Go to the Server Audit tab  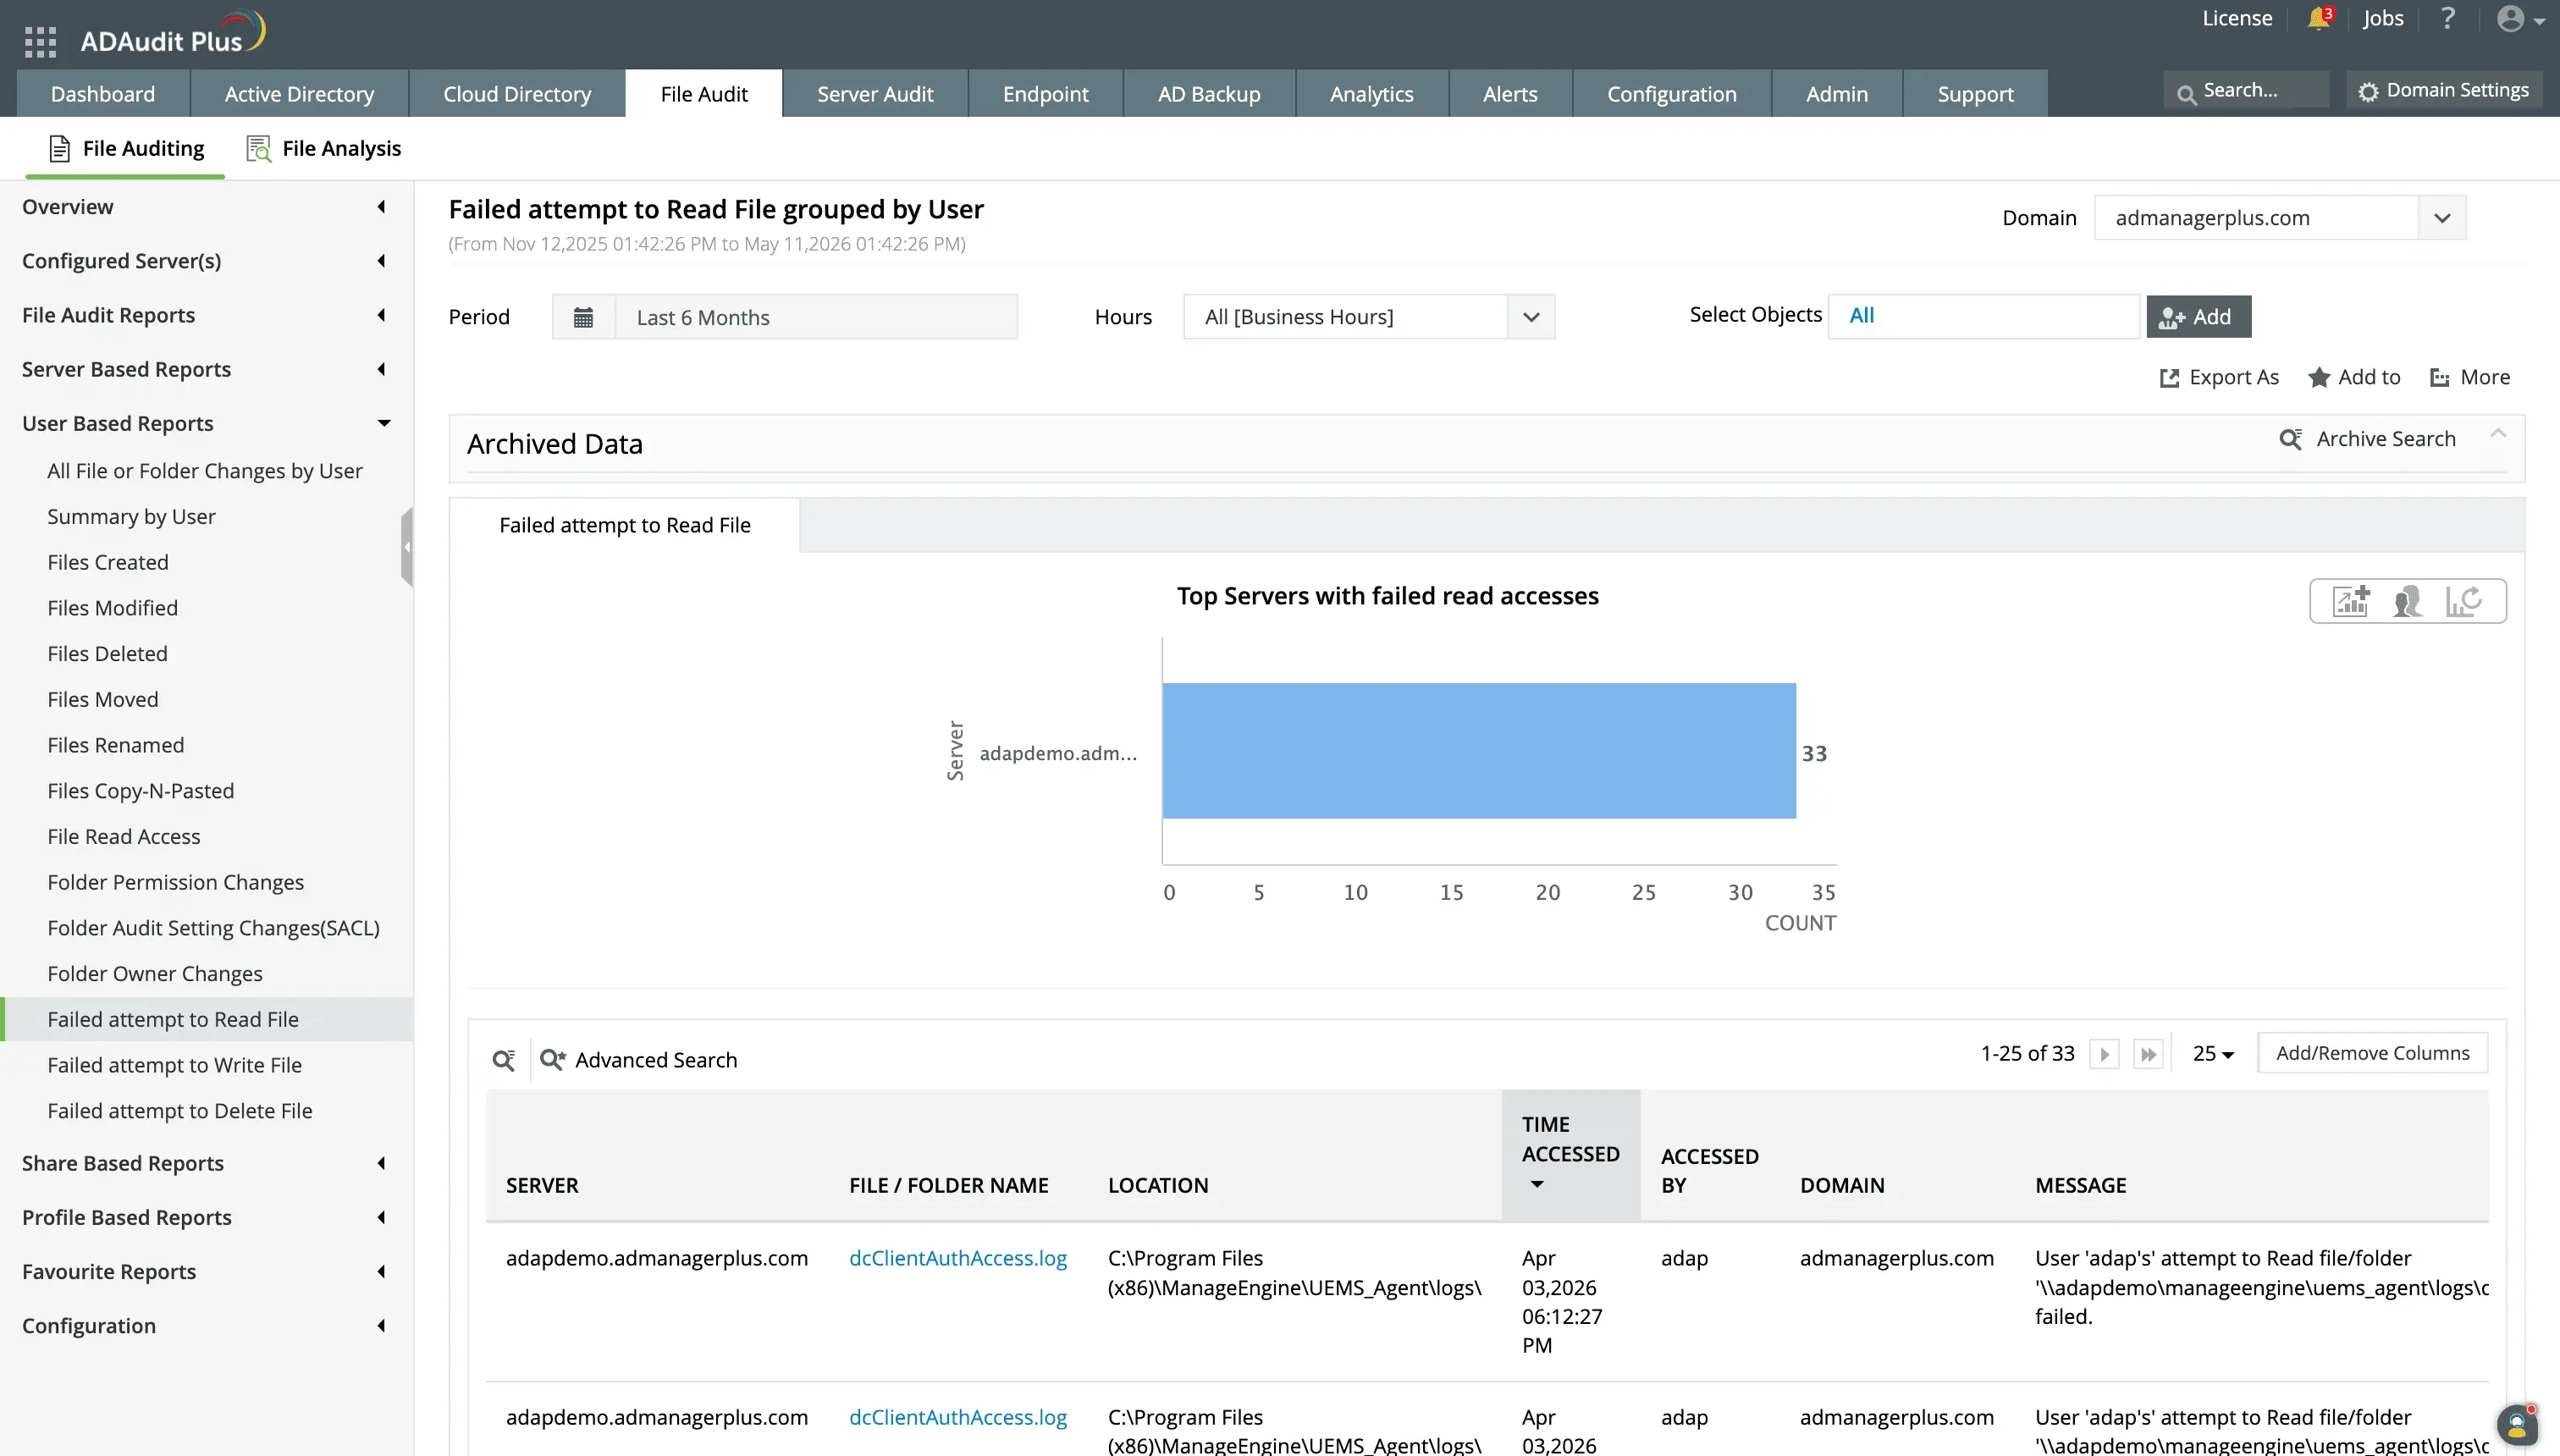tap(875, 93)
